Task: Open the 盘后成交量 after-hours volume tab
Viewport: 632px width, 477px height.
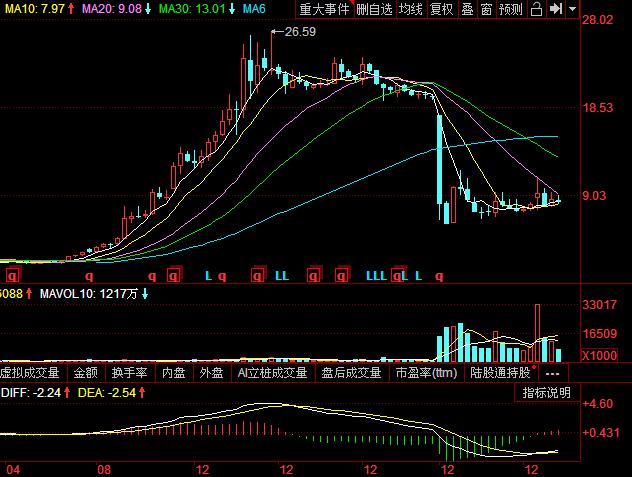Action: tap(351, 373)
